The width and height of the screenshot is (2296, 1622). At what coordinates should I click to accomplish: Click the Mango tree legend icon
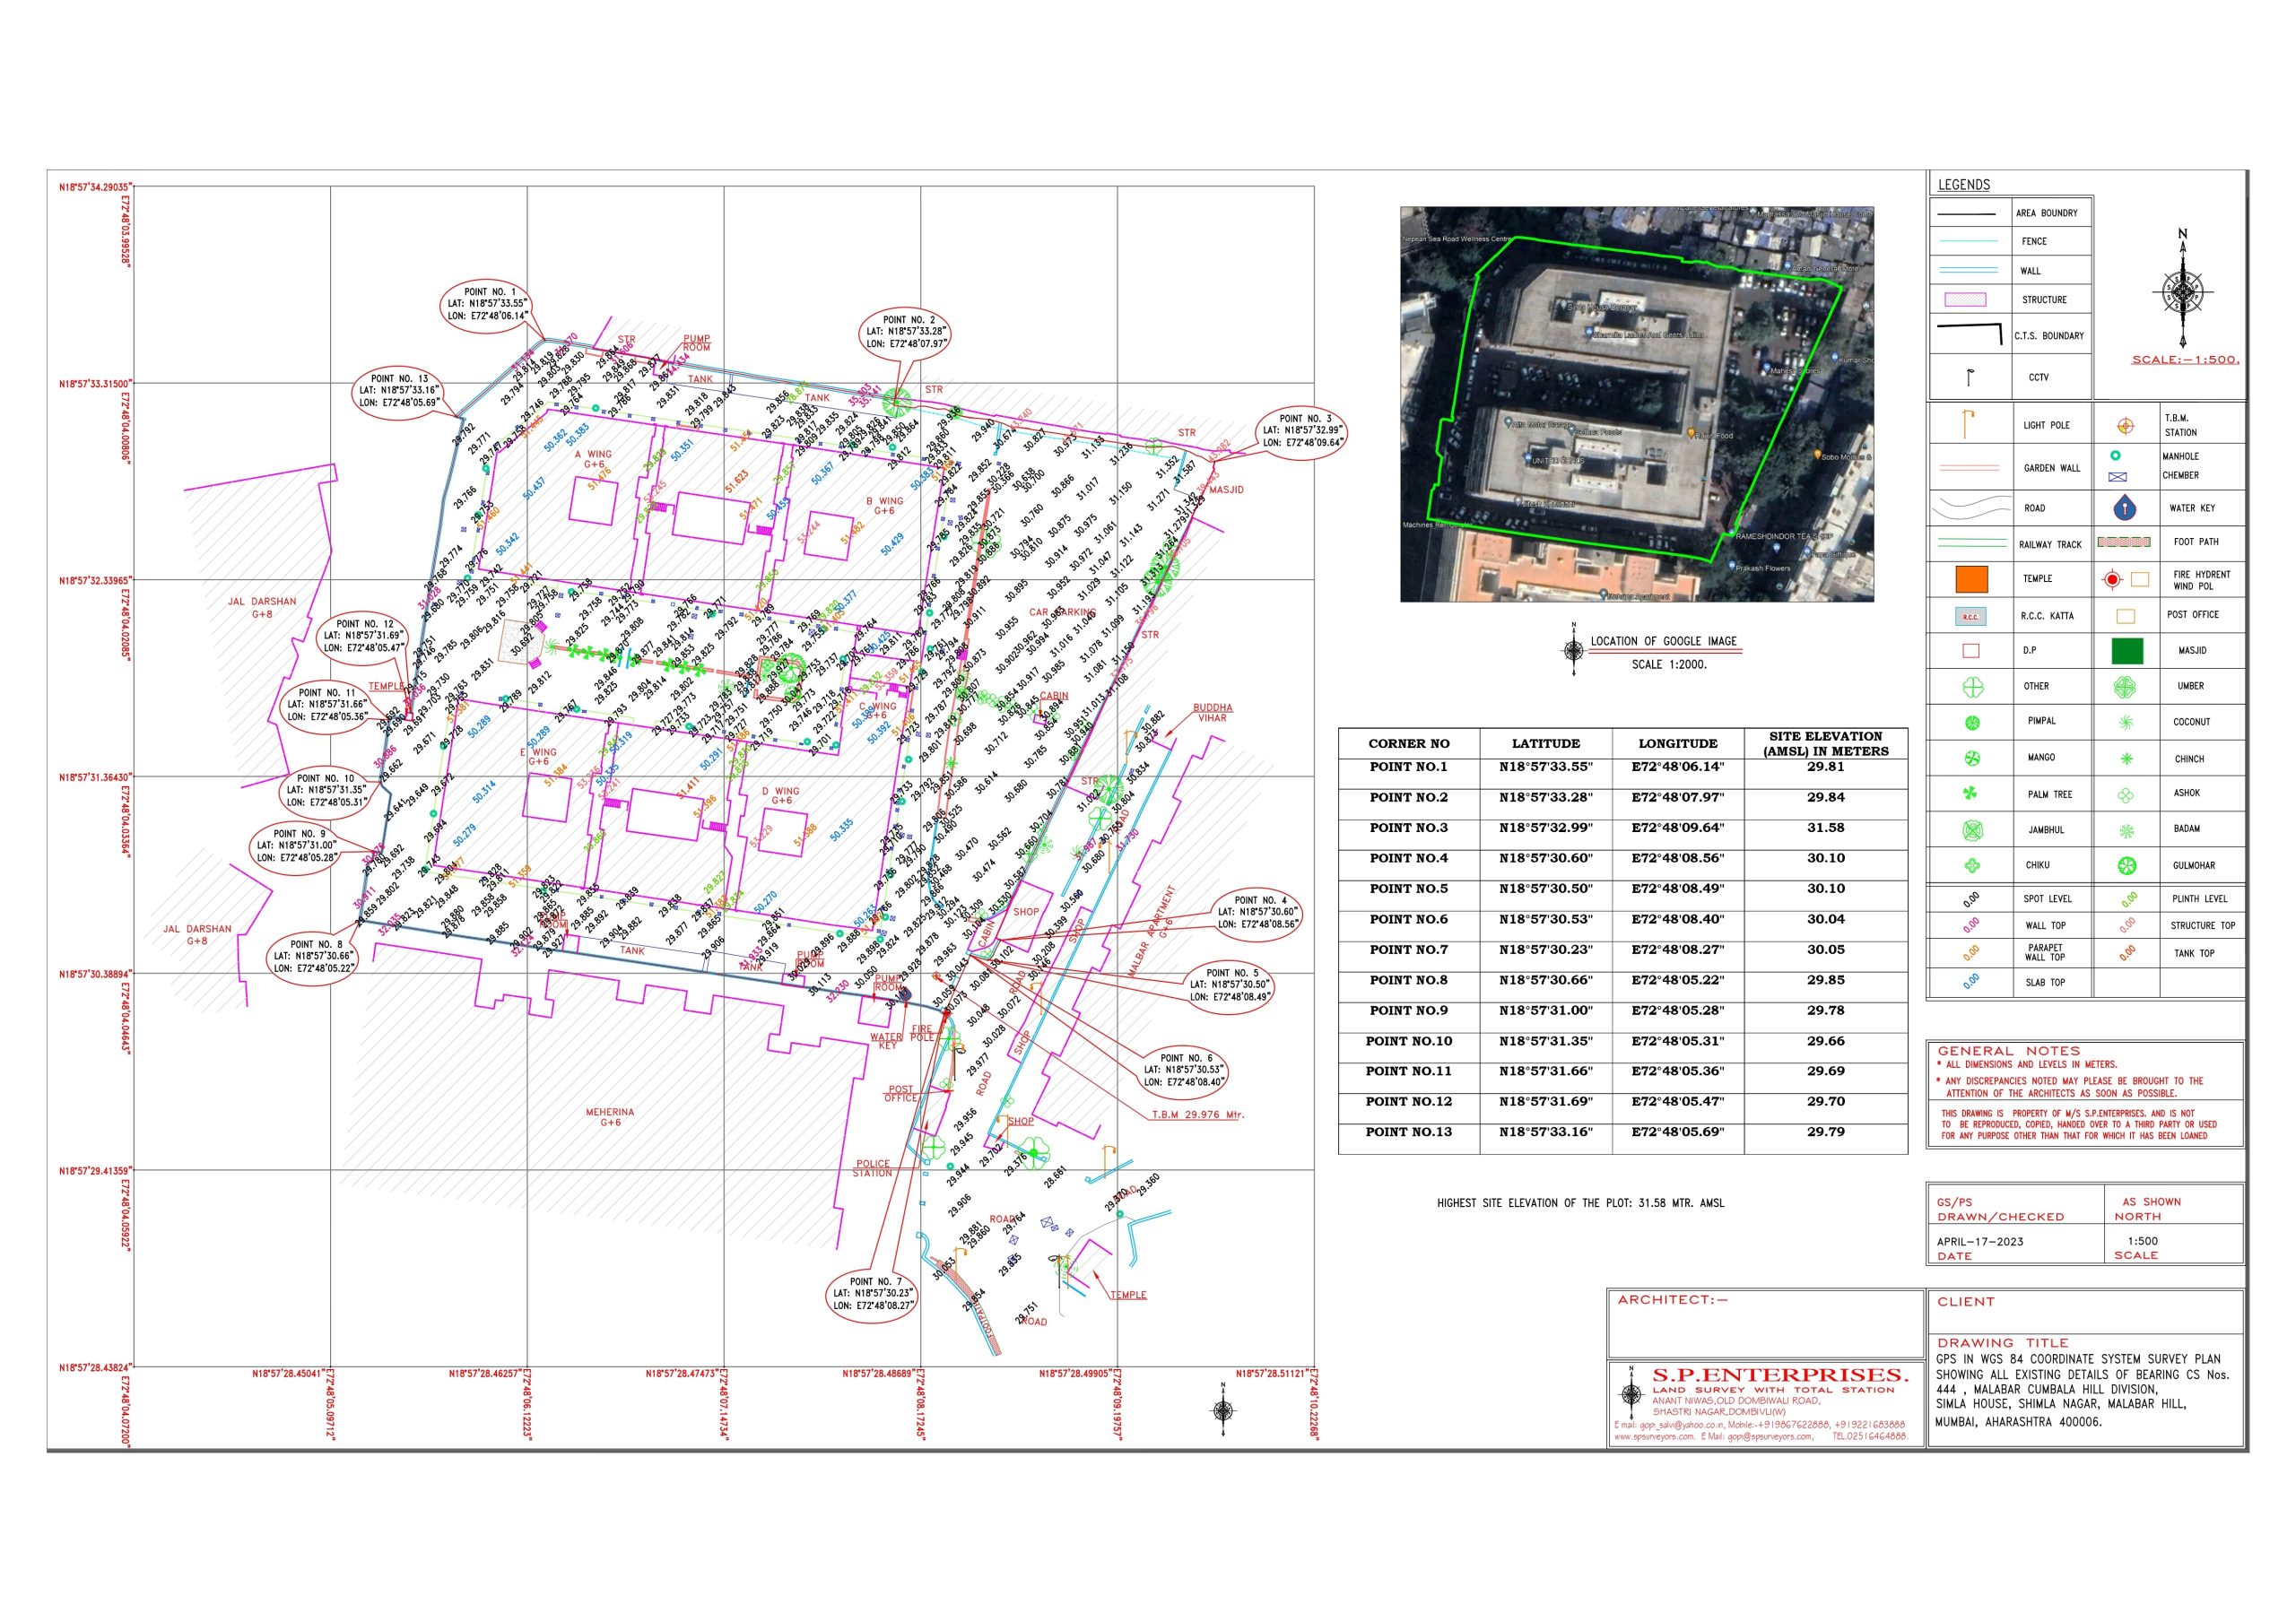(1972, 758)
